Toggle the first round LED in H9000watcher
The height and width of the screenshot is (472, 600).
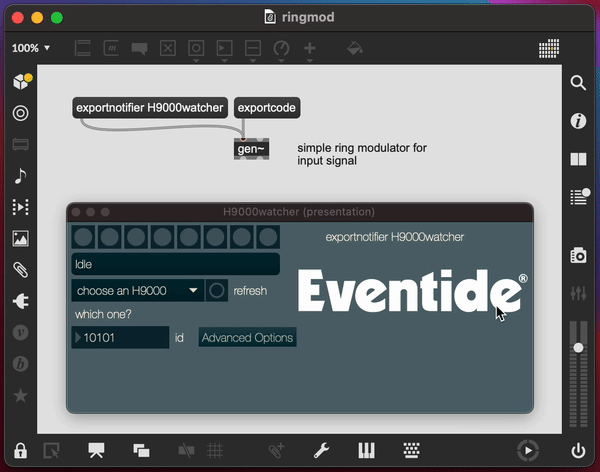pyautogui.click(x=83, y=237)
